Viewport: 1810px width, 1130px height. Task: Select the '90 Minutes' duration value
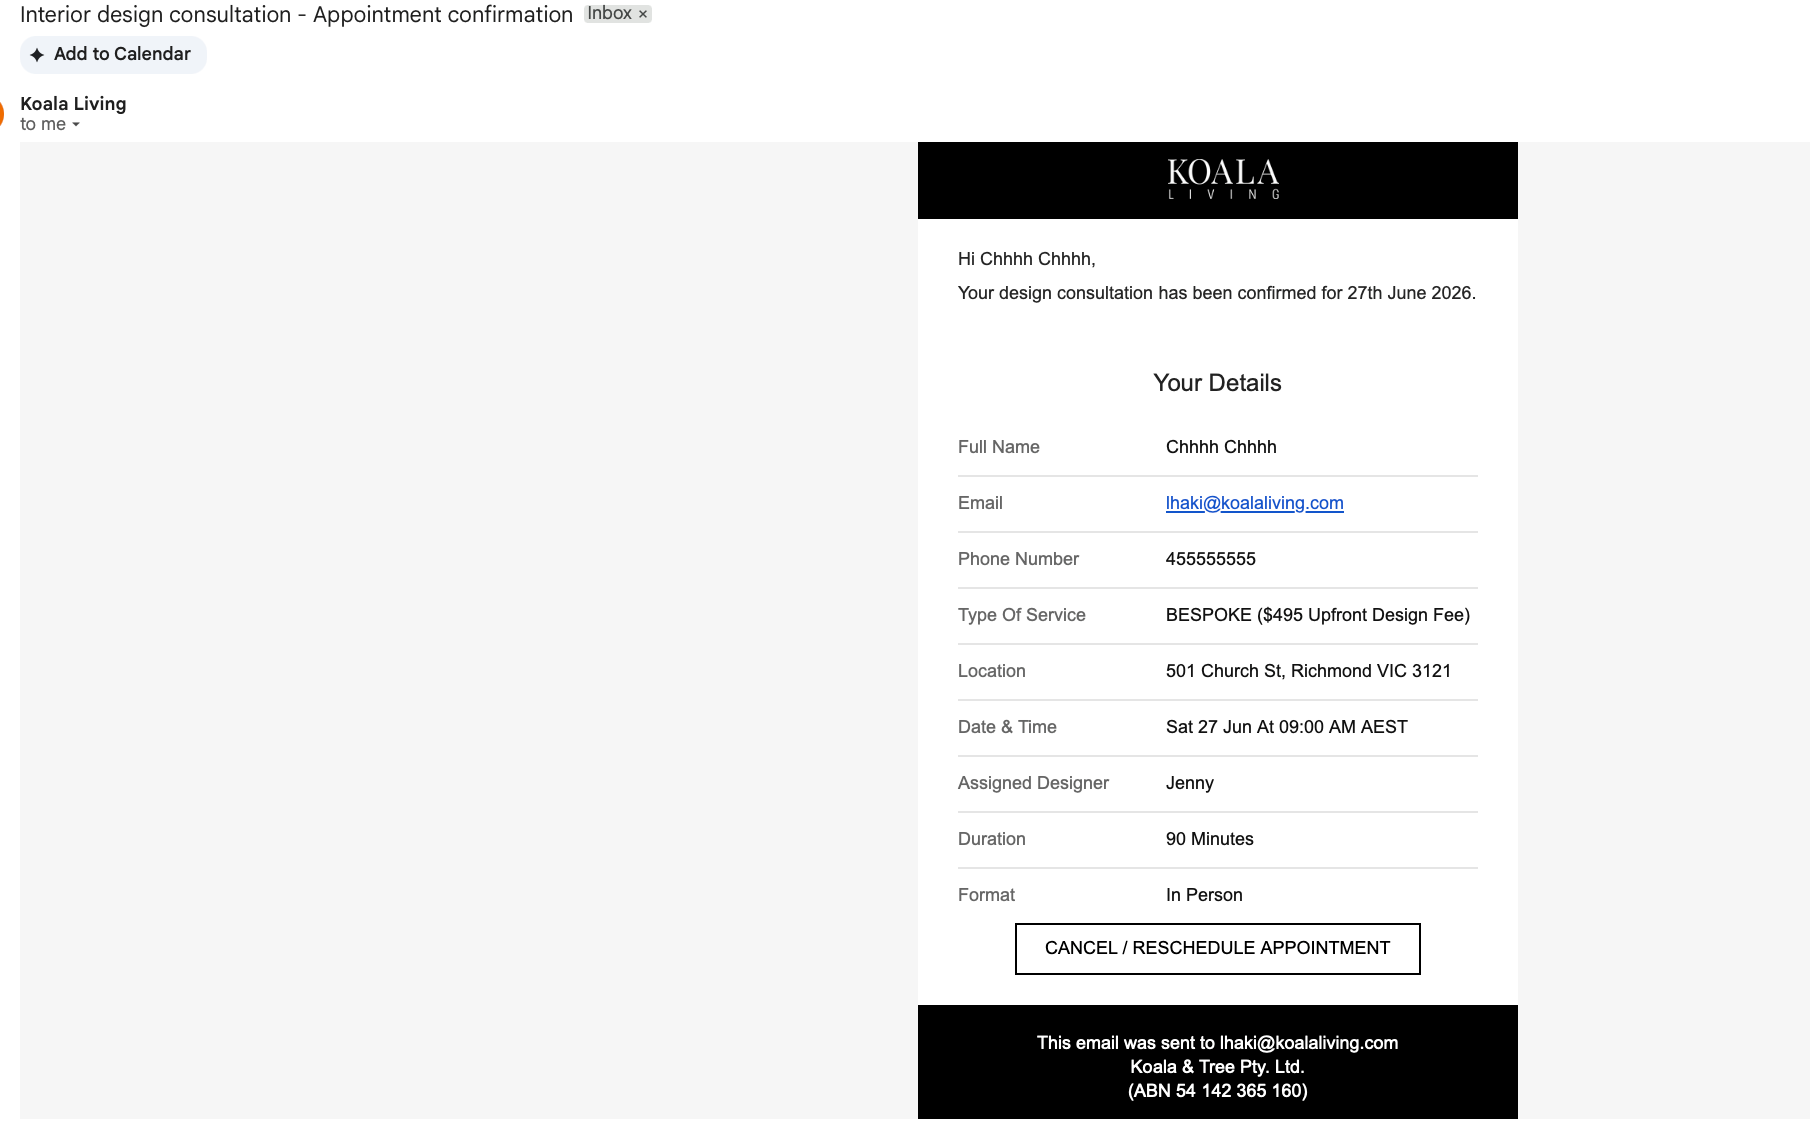point(1209,839)
